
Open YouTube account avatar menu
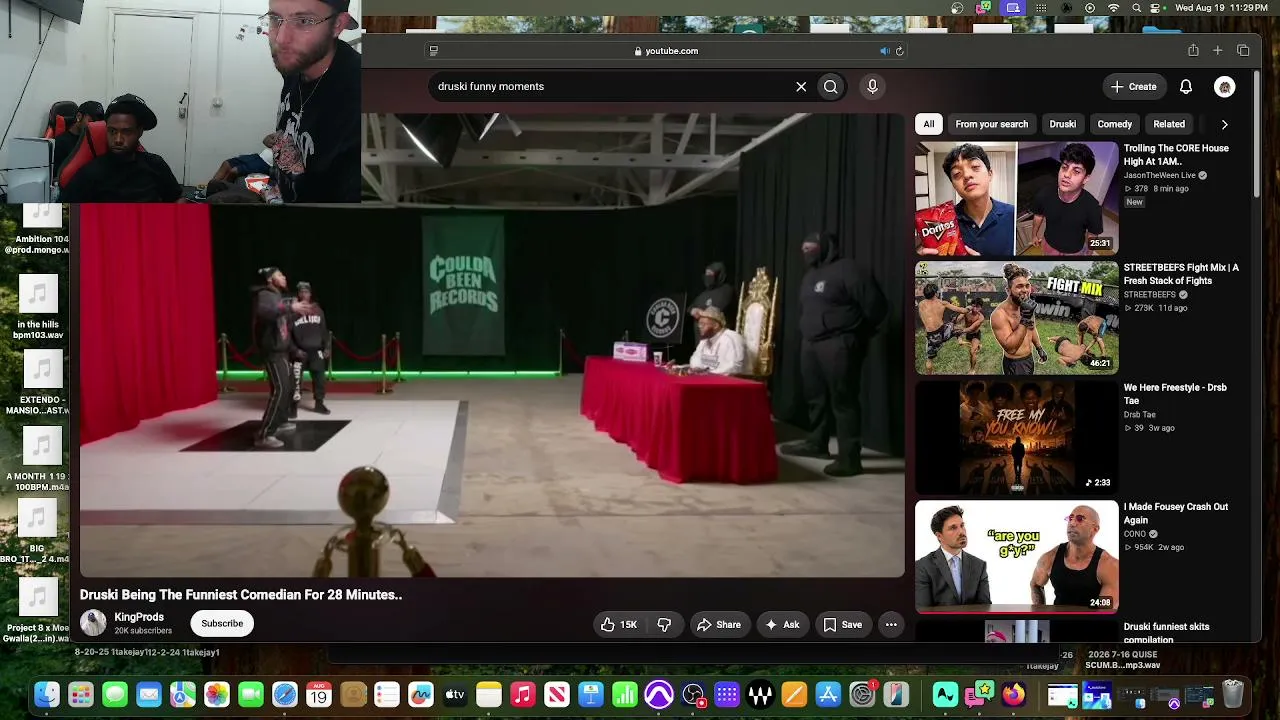point(1224,87)
